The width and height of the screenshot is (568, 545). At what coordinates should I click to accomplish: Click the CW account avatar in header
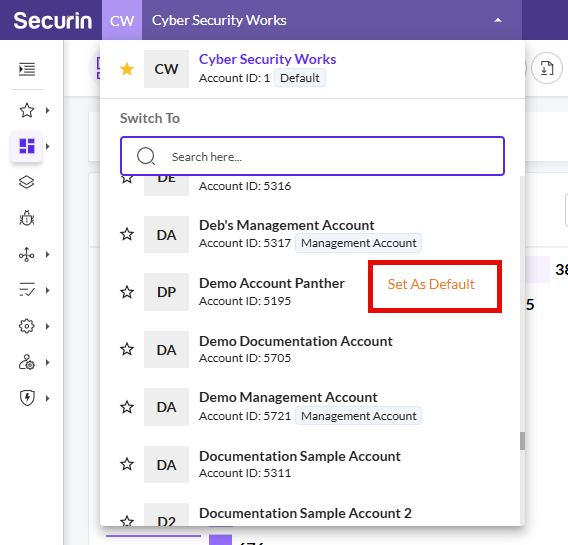pos(122,20)
